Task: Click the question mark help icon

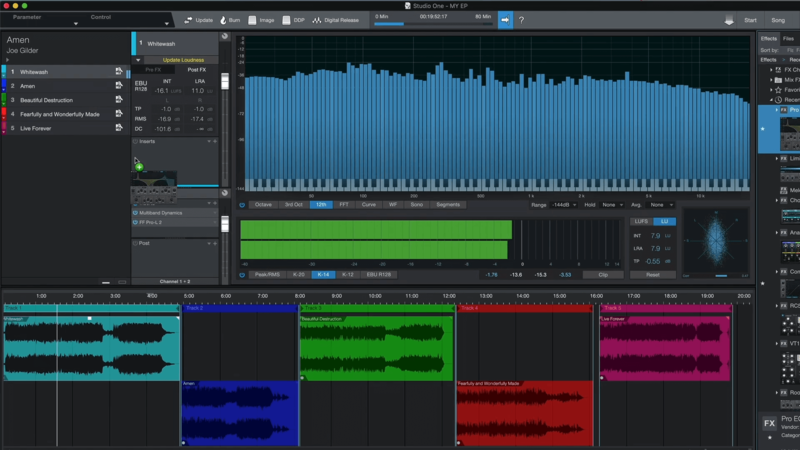Action: pyautogui.click(x=521, y=20)
